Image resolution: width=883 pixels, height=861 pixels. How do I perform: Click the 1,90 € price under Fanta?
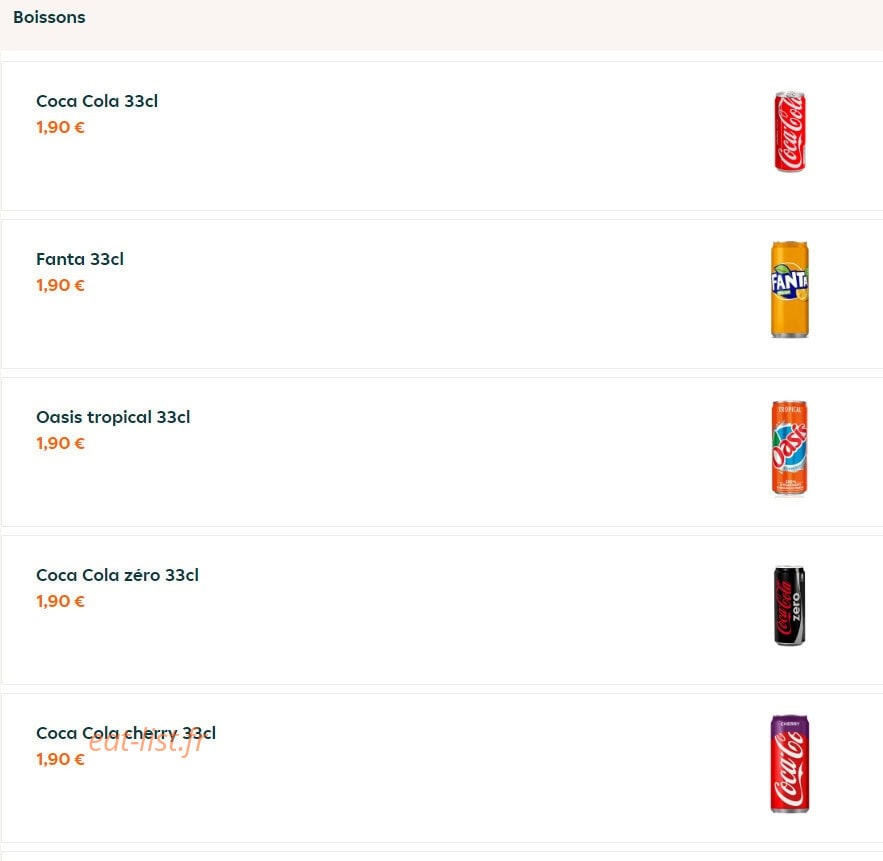pyautogui.click(x=60, y=285)
